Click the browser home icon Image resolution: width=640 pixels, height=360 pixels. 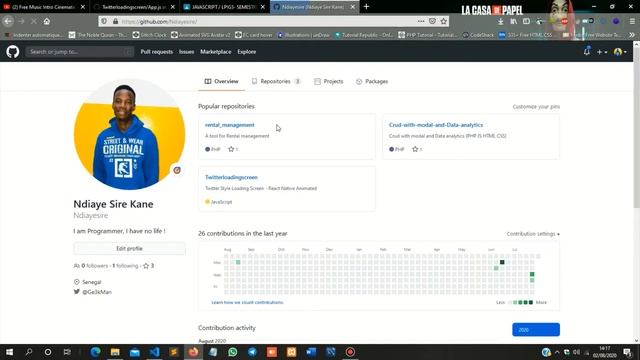47,21
